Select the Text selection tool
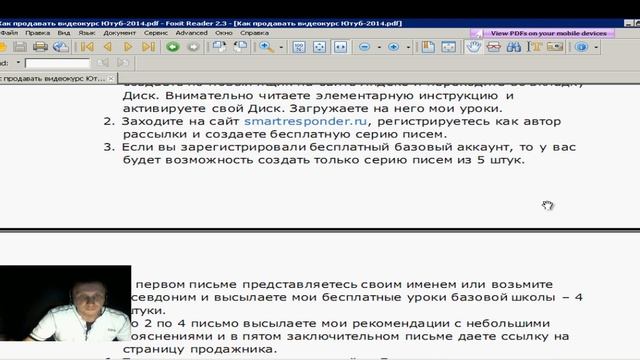Viewport: 640px width, 360px height. point(534,47)
